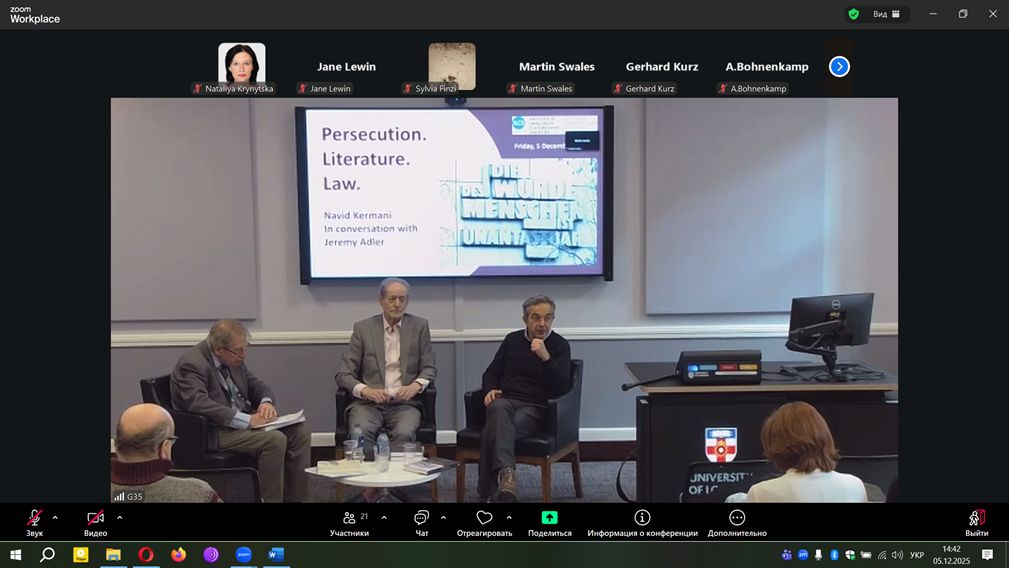Show next participants with blue arrow

coord(839,66)
